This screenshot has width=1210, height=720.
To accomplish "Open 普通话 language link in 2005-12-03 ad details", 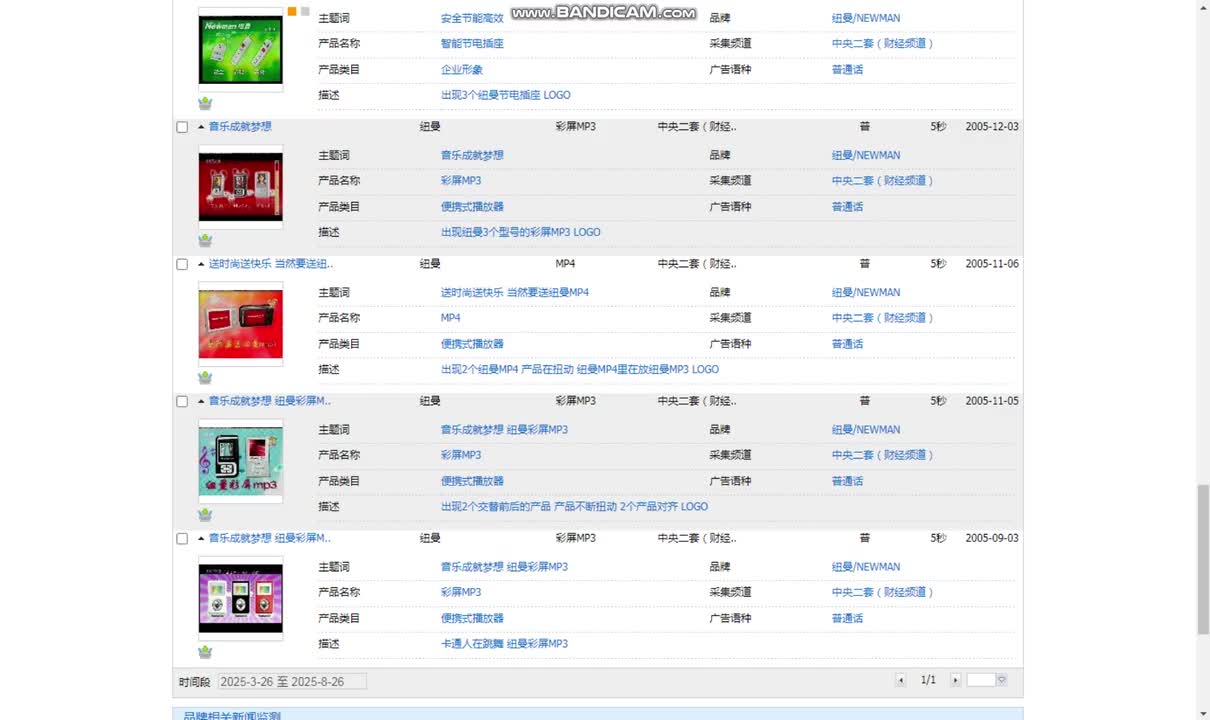I will coord(847,207).
